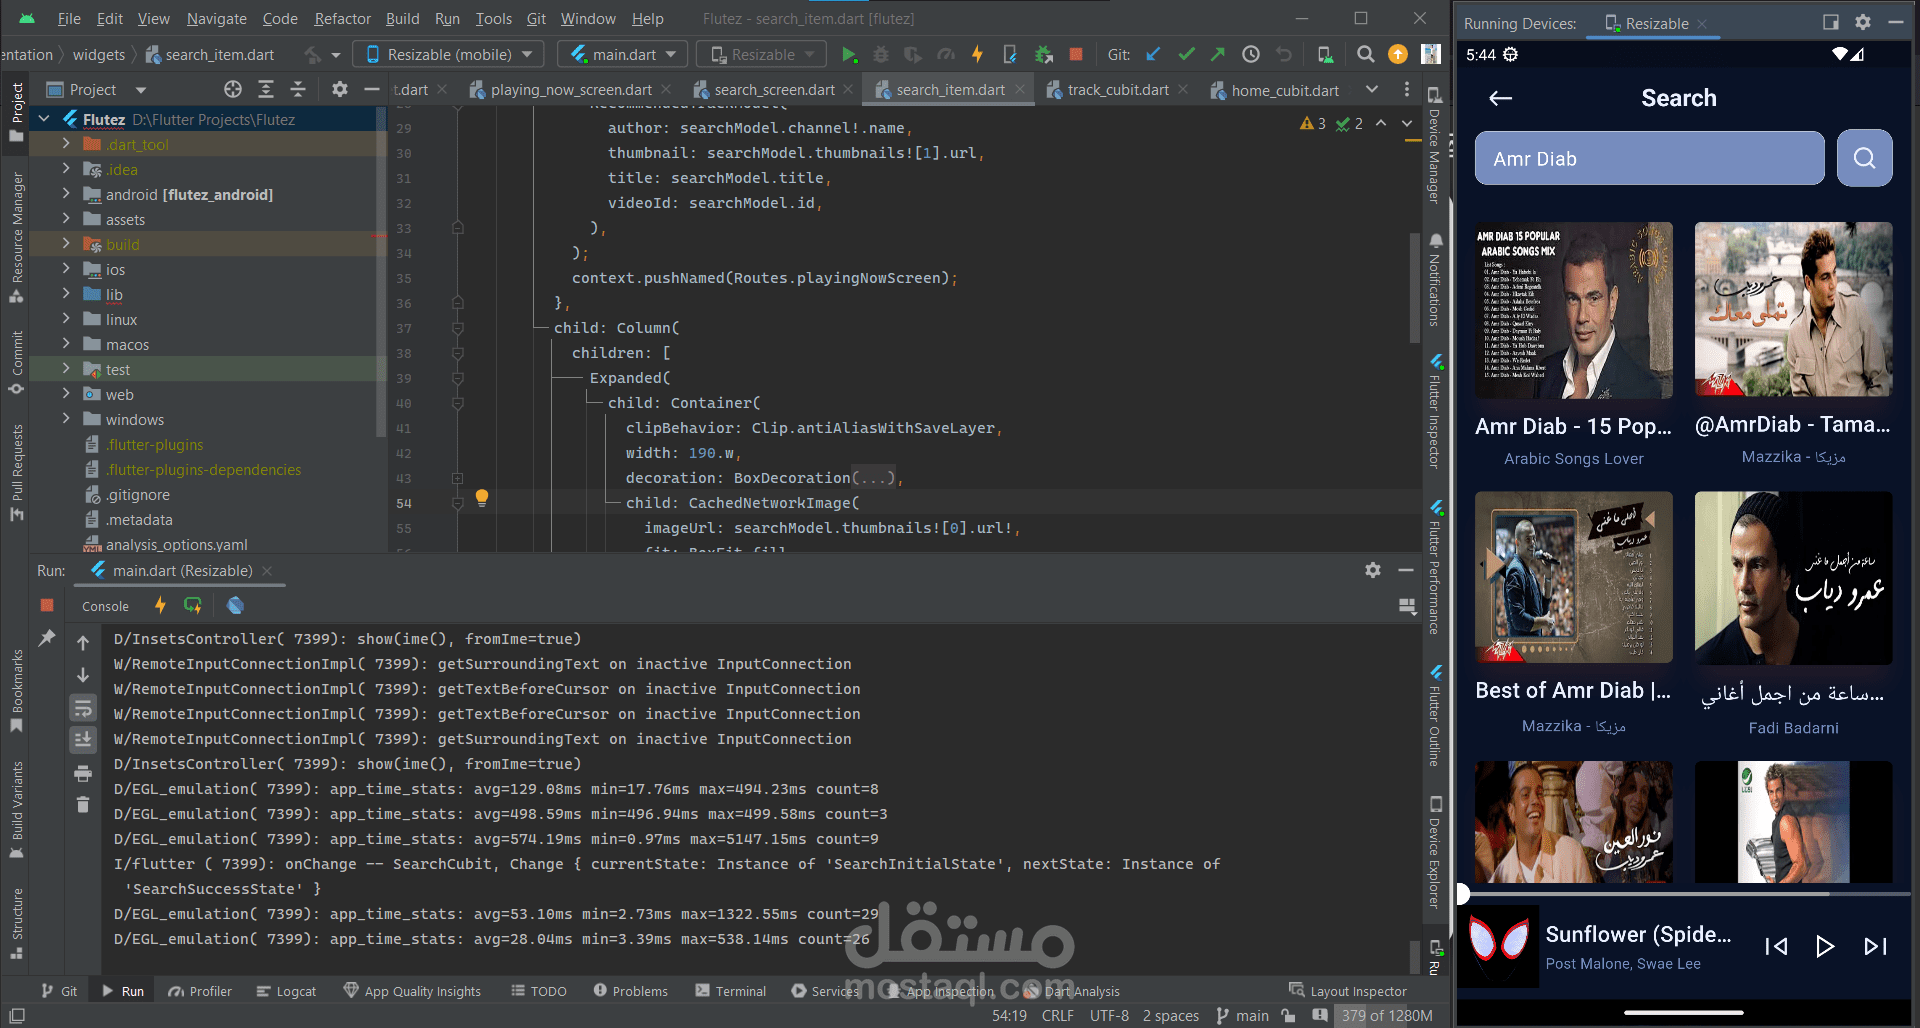
Task: Tap the search magnifier button in emulator
Action: pyautogui.click(x=1864, y=158)
